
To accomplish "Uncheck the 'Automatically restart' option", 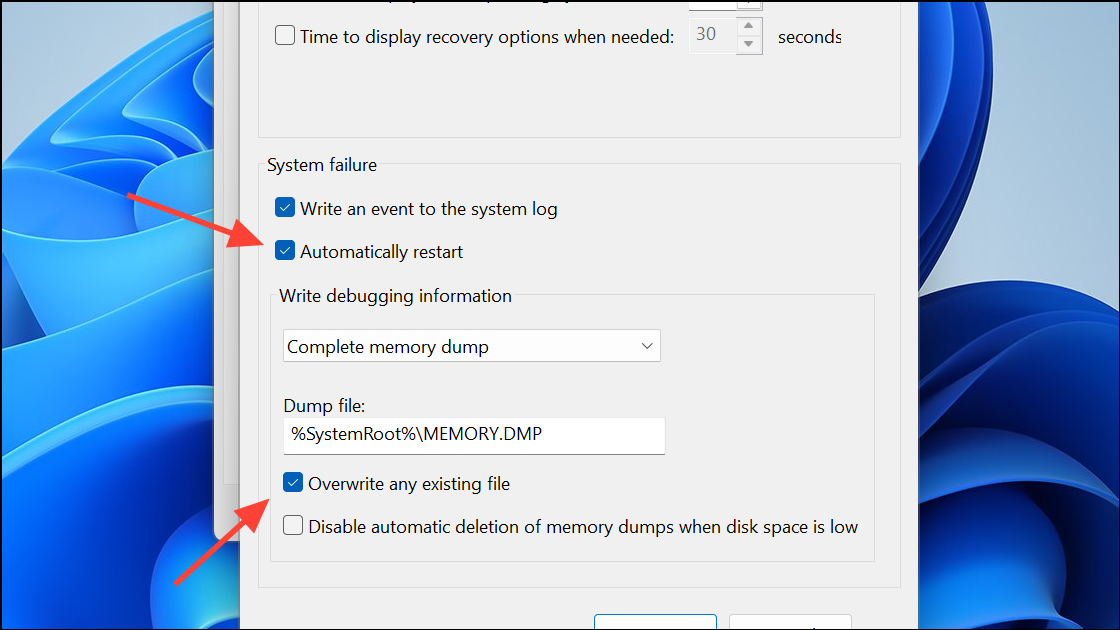I will [x=285, y=250].
